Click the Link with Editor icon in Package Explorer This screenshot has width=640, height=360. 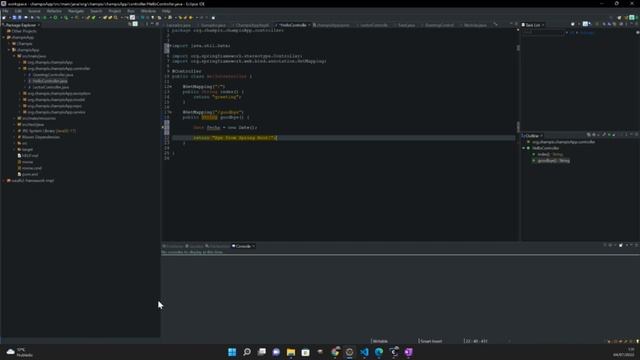tap(135, 24)
